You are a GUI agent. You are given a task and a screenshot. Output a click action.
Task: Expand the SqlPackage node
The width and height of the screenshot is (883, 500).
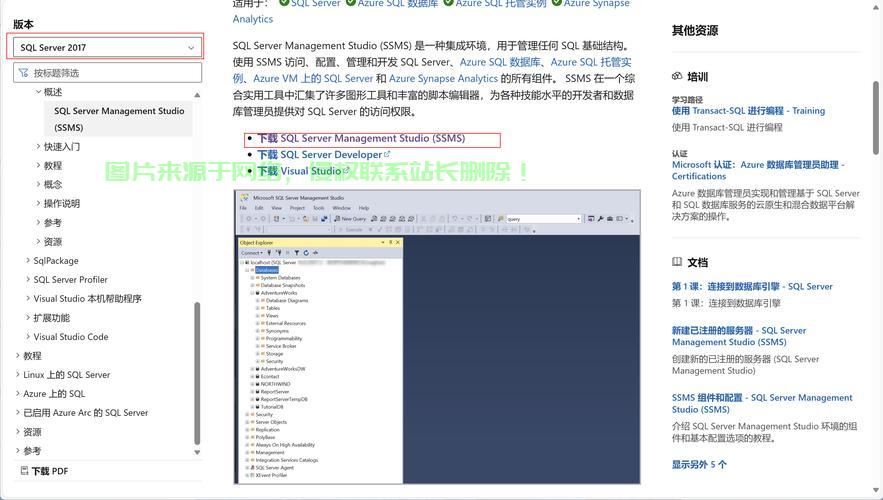coord(28,260)
